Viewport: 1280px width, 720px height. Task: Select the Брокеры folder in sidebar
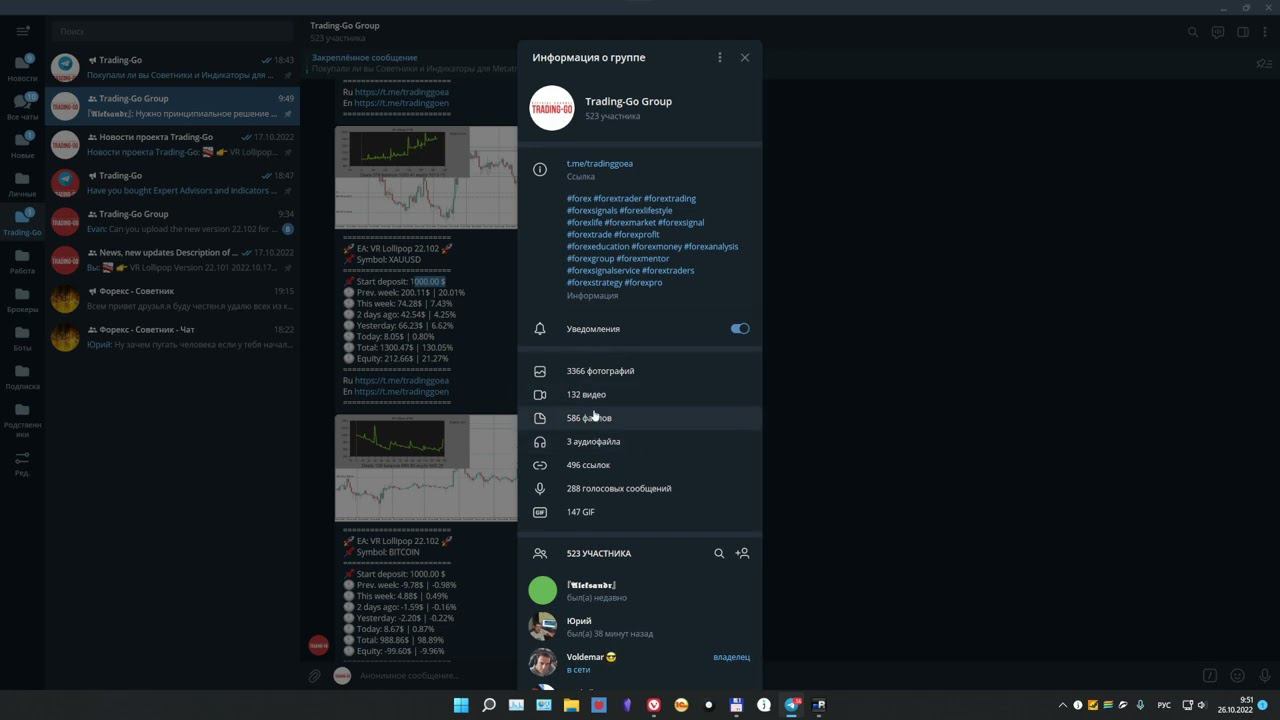pos(22,299)
